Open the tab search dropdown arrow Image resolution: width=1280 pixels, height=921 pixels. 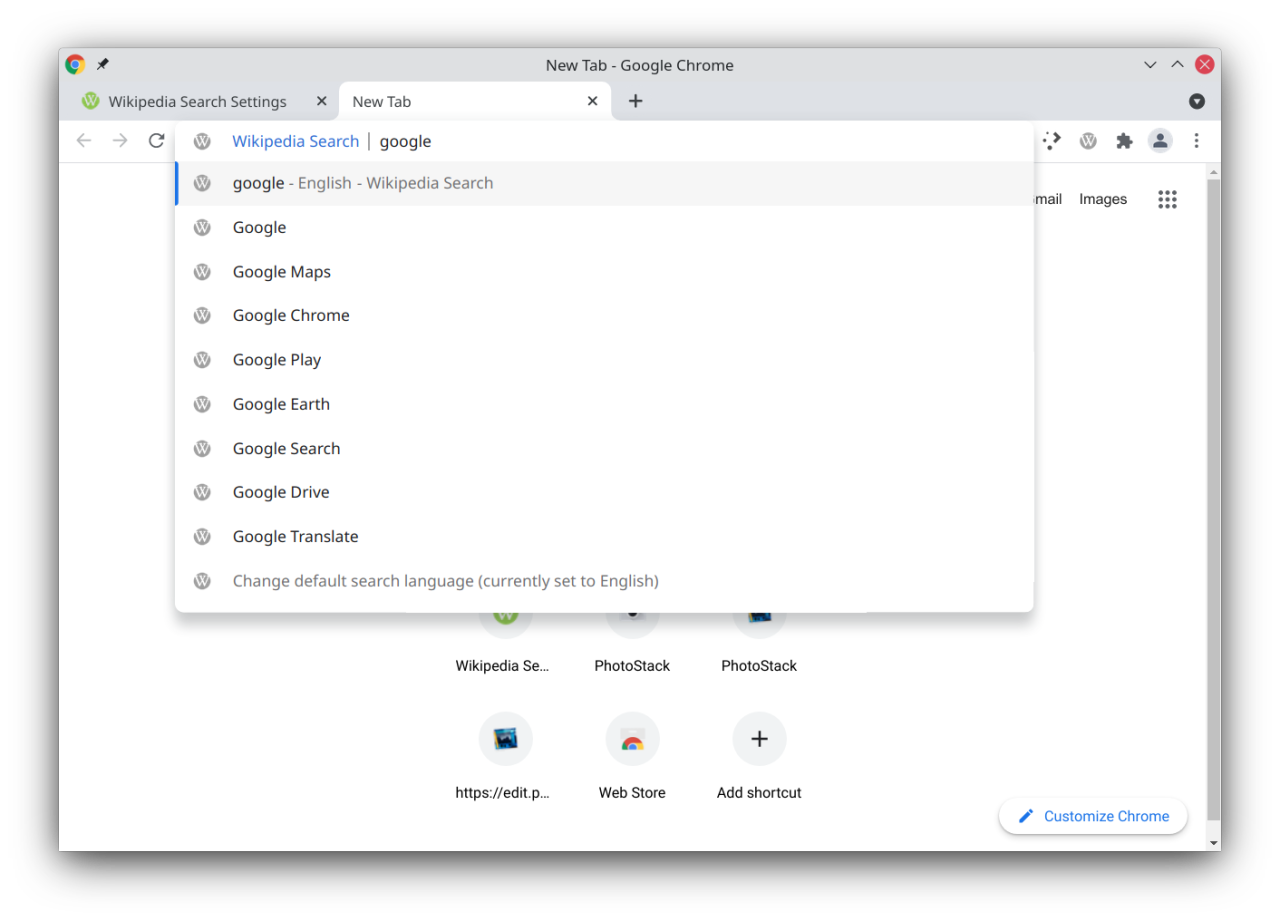1197,101
